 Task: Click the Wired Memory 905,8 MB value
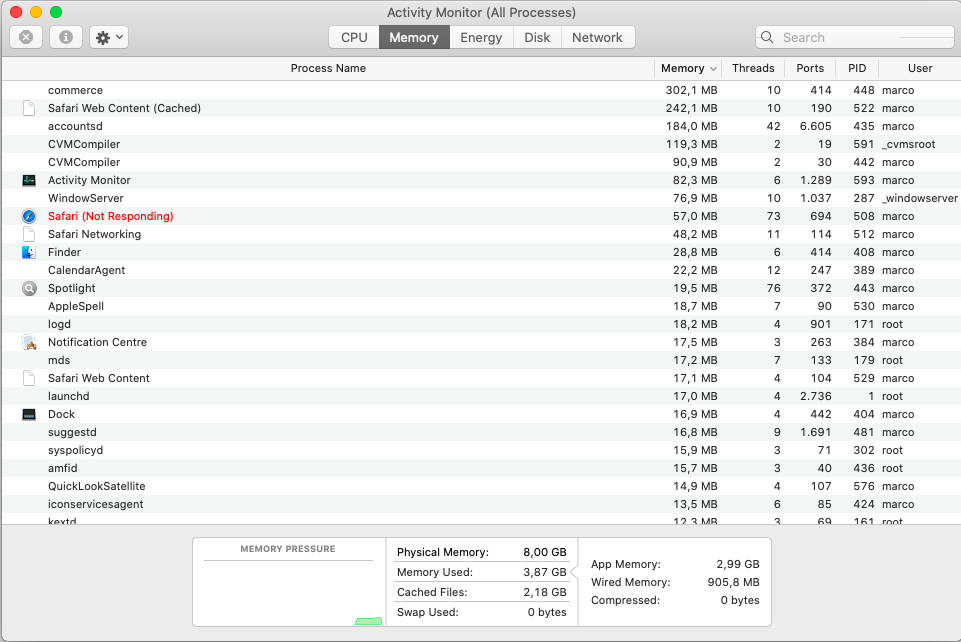733,582
